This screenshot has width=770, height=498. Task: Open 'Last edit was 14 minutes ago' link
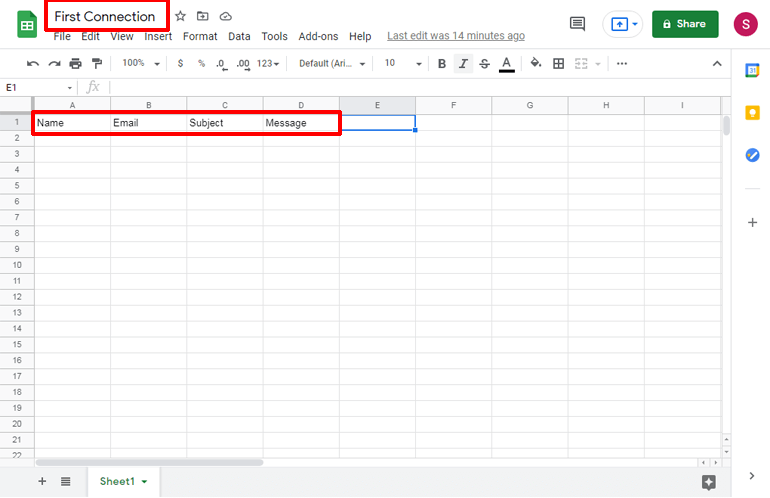point(456,36)
